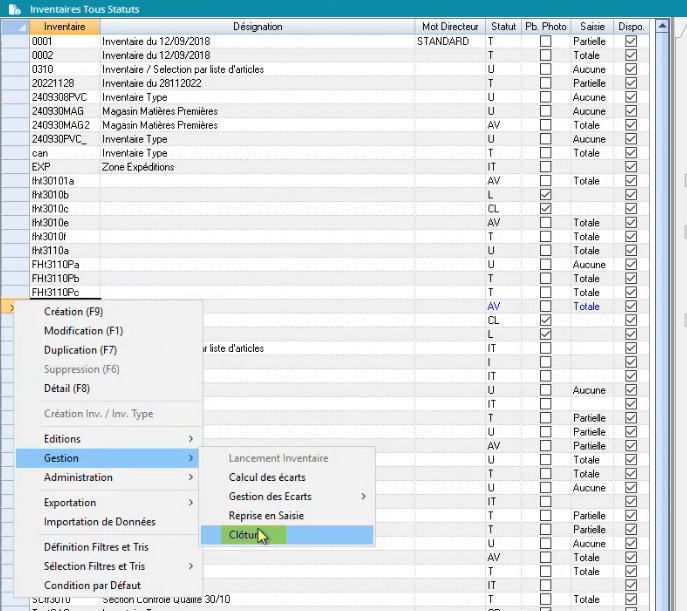Image resolution: width=687 pixels, height=611 pixels.
Task: Choose Clôture from the Gestion submenu
Action: 244,535
